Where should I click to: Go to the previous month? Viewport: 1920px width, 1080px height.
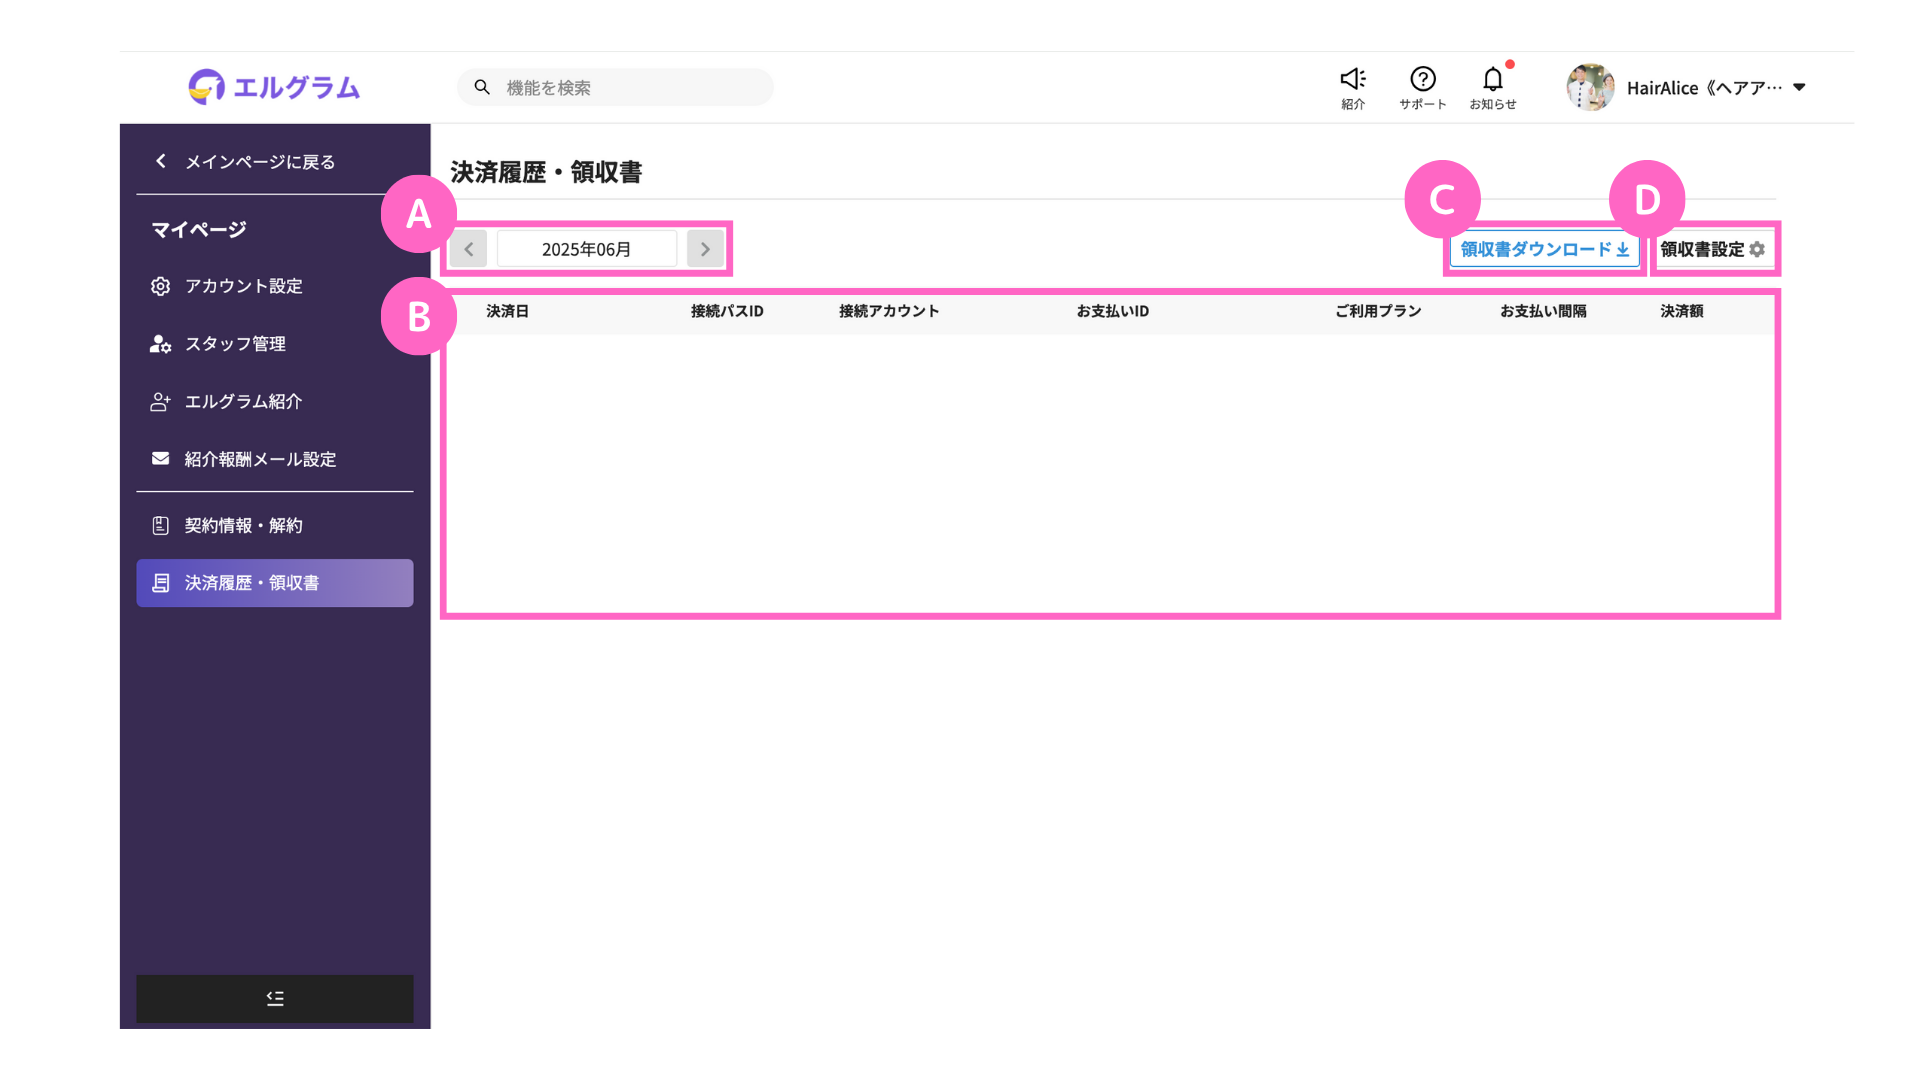pos(468,249)
